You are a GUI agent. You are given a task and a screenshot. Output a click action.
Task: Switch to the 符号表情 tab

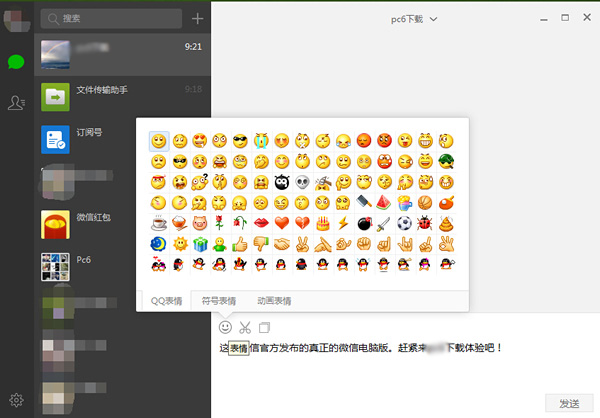click(x=219, y=301)
